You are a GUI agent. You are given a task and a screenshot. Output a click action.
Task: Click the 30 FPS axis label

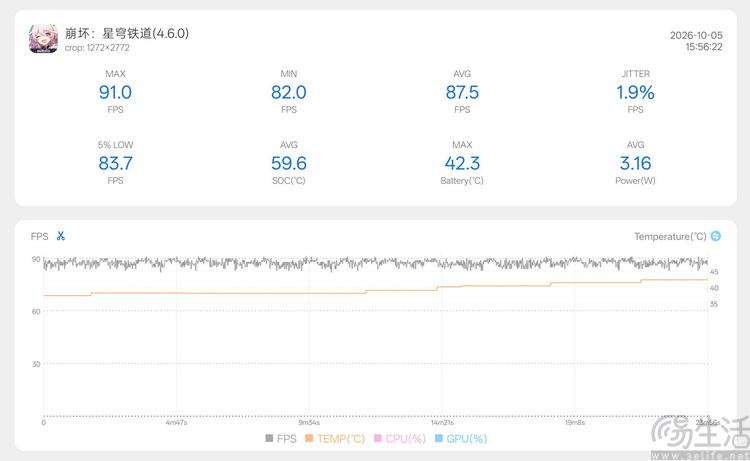coord(36,364)
